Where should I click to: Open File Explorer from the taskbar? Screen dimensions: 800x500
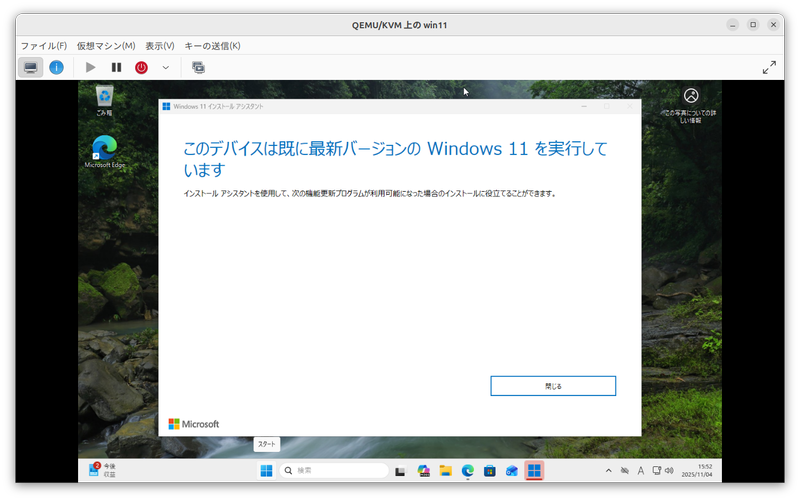[445, 470]
